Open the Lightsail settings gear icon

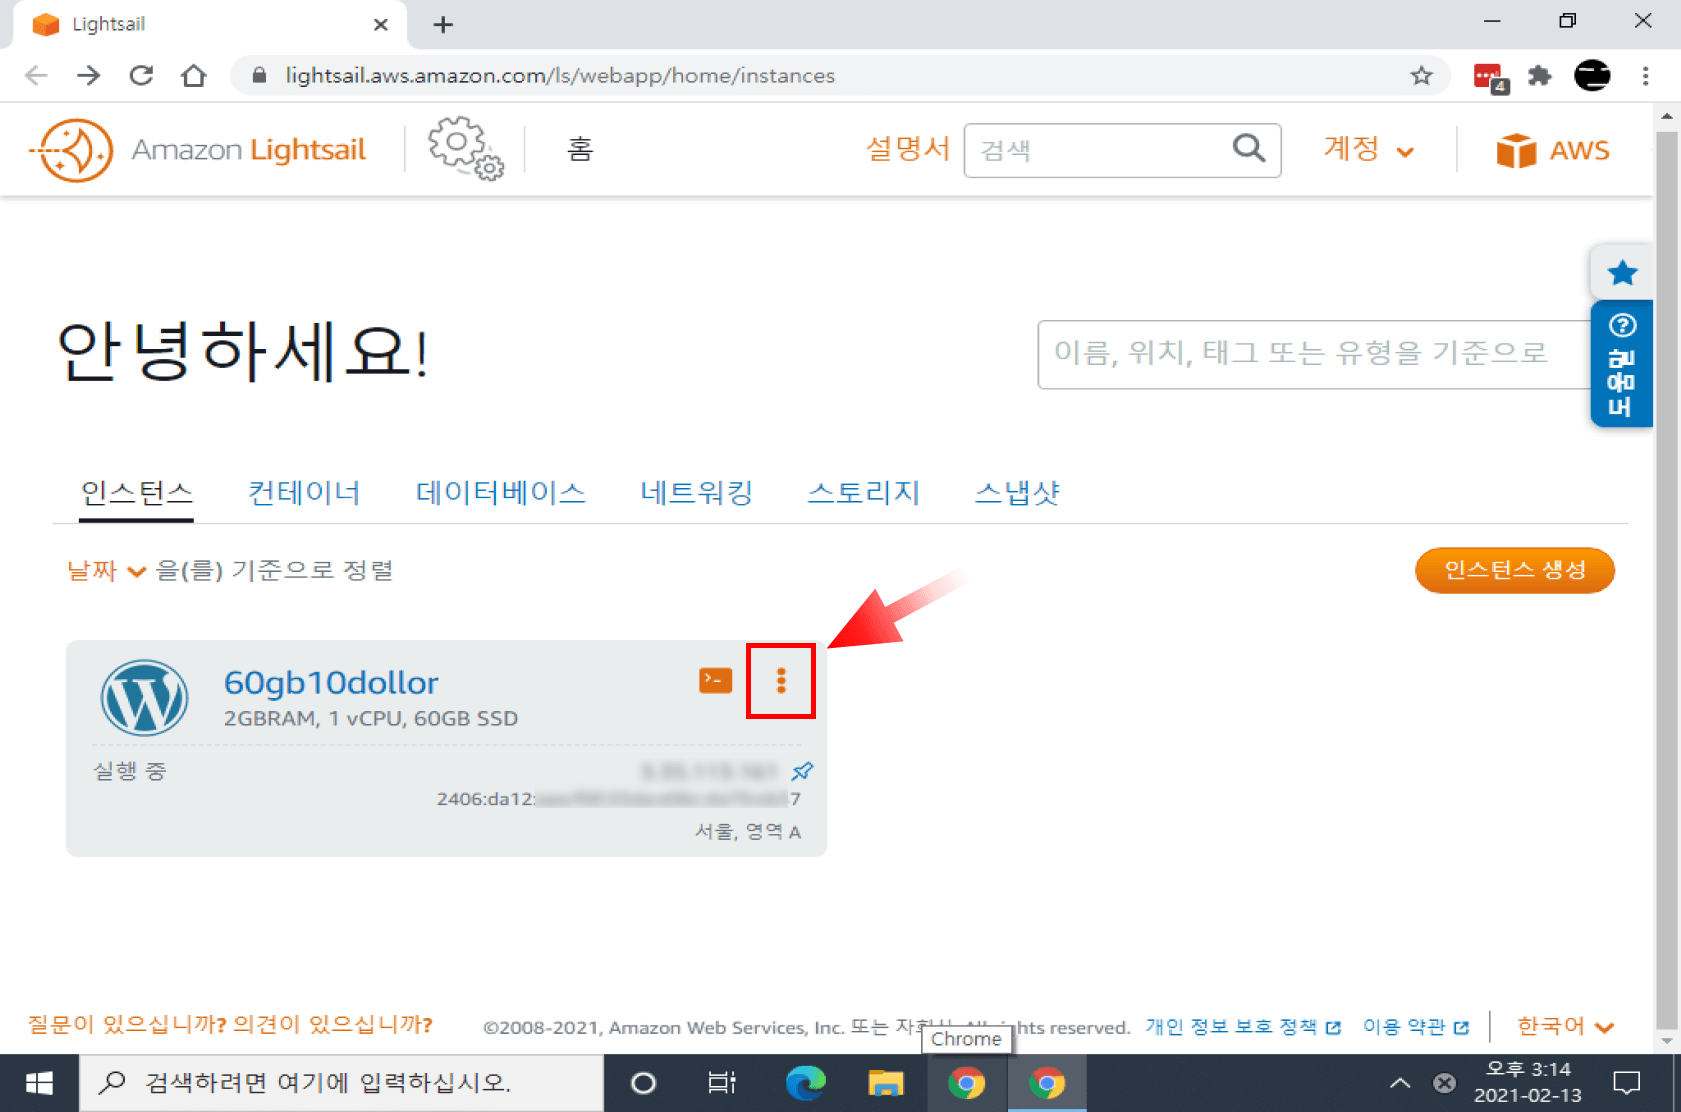click(x=465, y=148)
